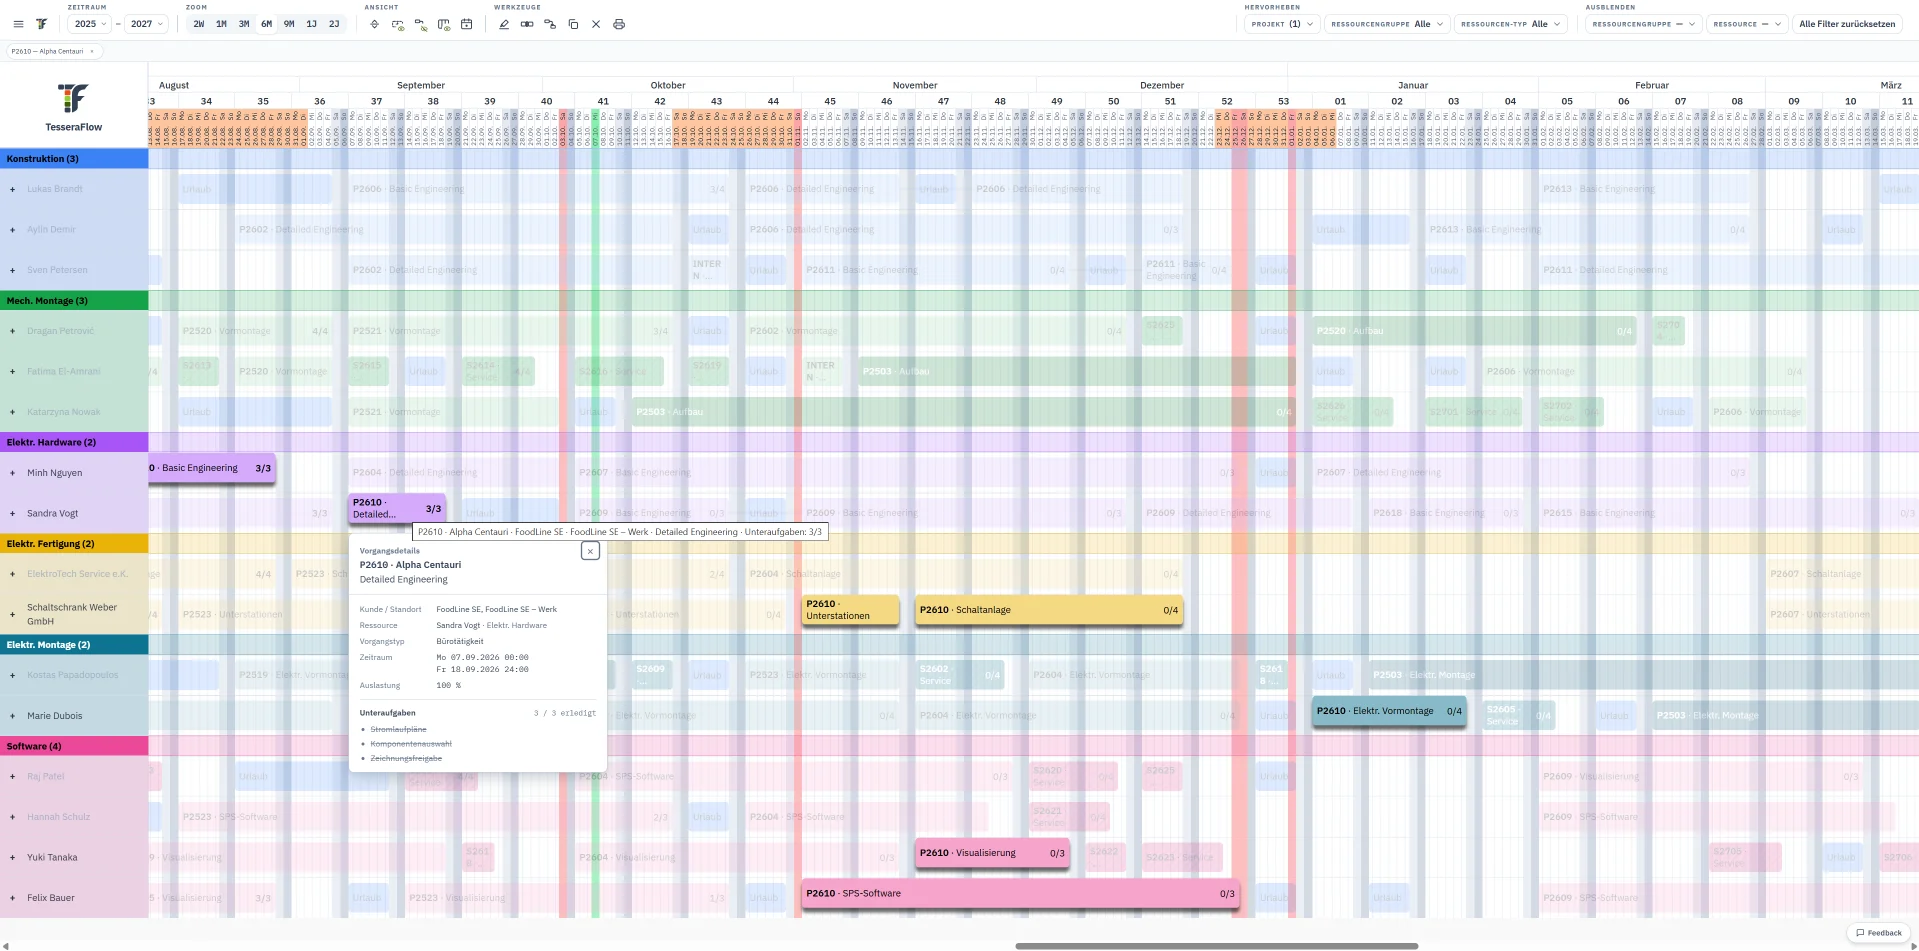The width and height of the screenshot is (1919, 951).
Task: Close the Vorgangsdetails popup
Action: (x=590, y=551)
